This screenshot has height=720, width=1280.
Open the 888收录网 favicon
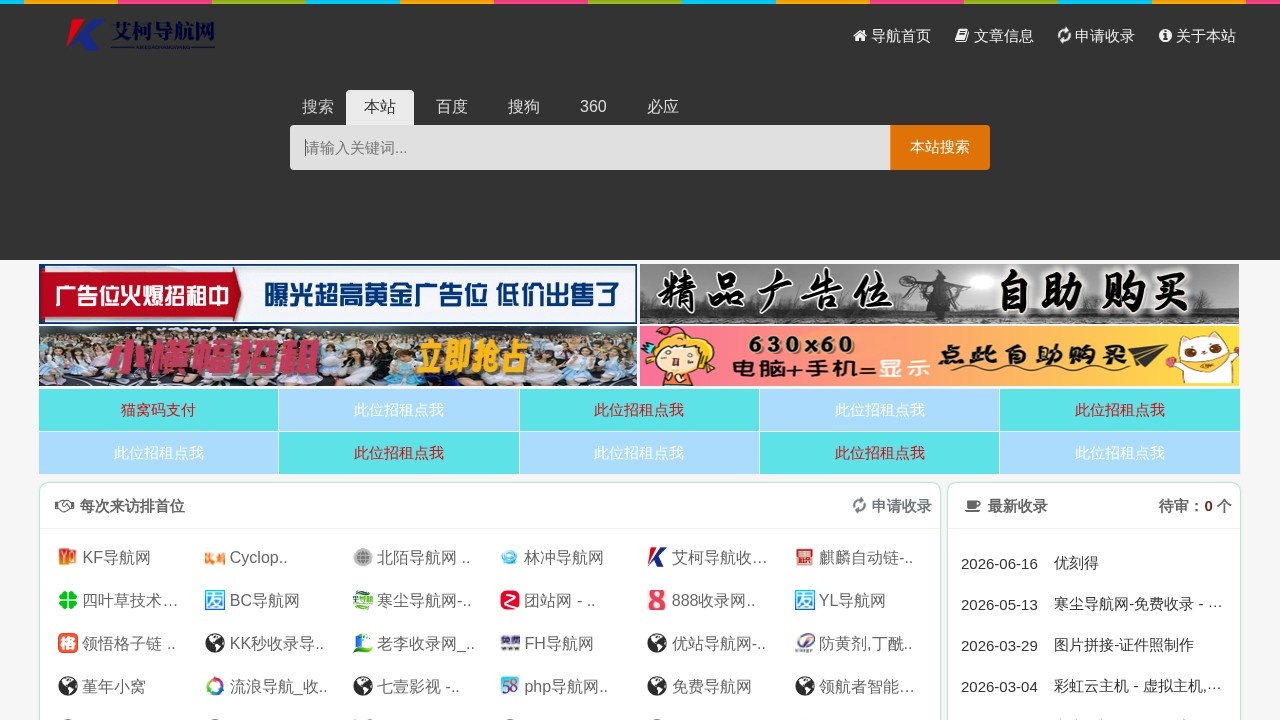click(x=657, y=600)
